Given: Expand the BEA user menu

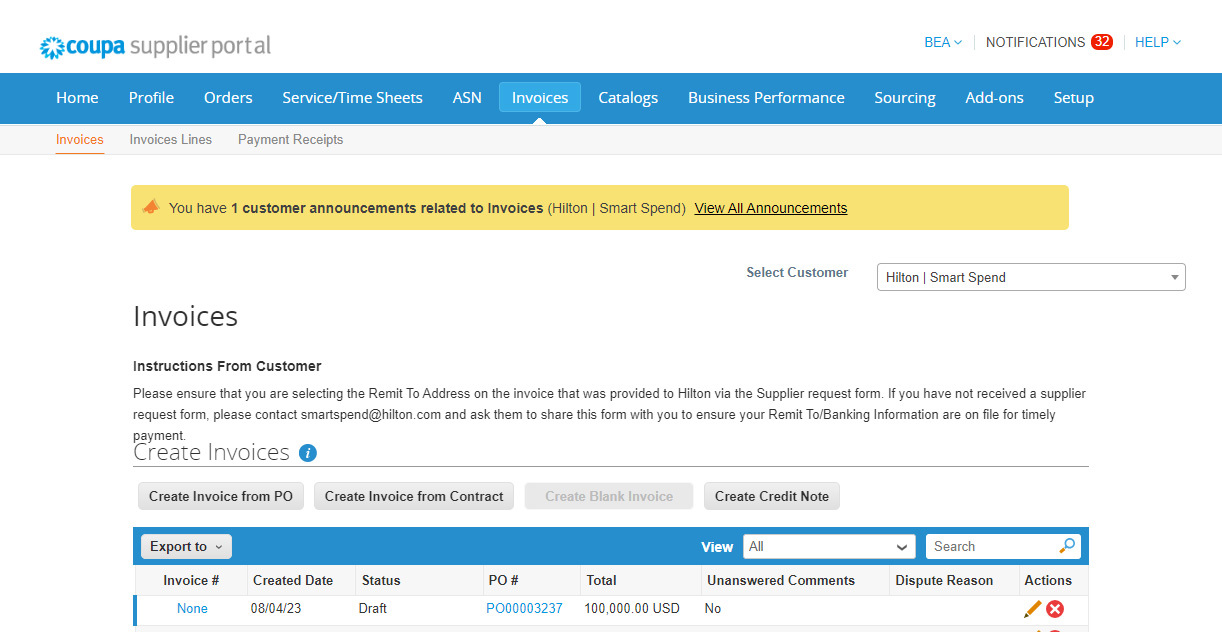Looking at the screenshot, I should coord(942,42).
